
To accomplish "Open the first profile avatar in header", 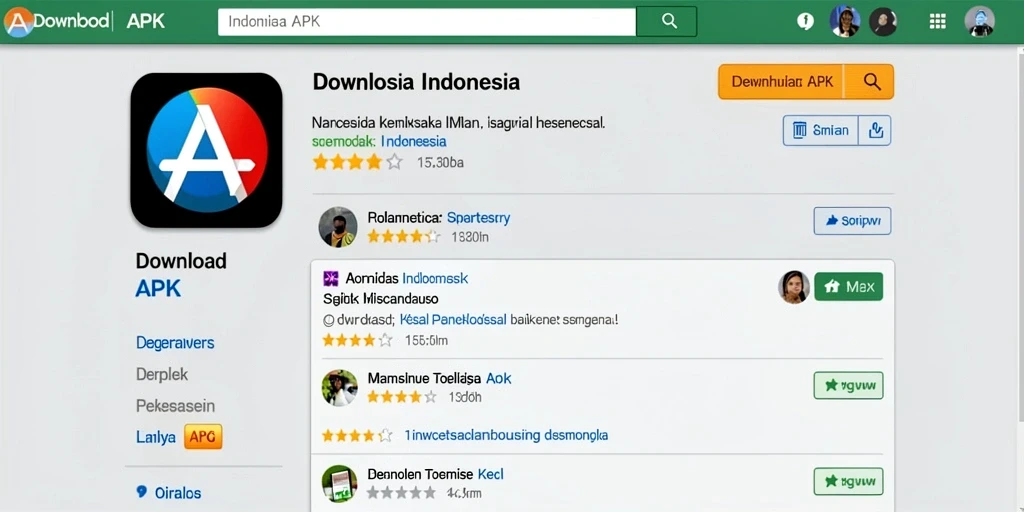I will click(x=844, y=22).
